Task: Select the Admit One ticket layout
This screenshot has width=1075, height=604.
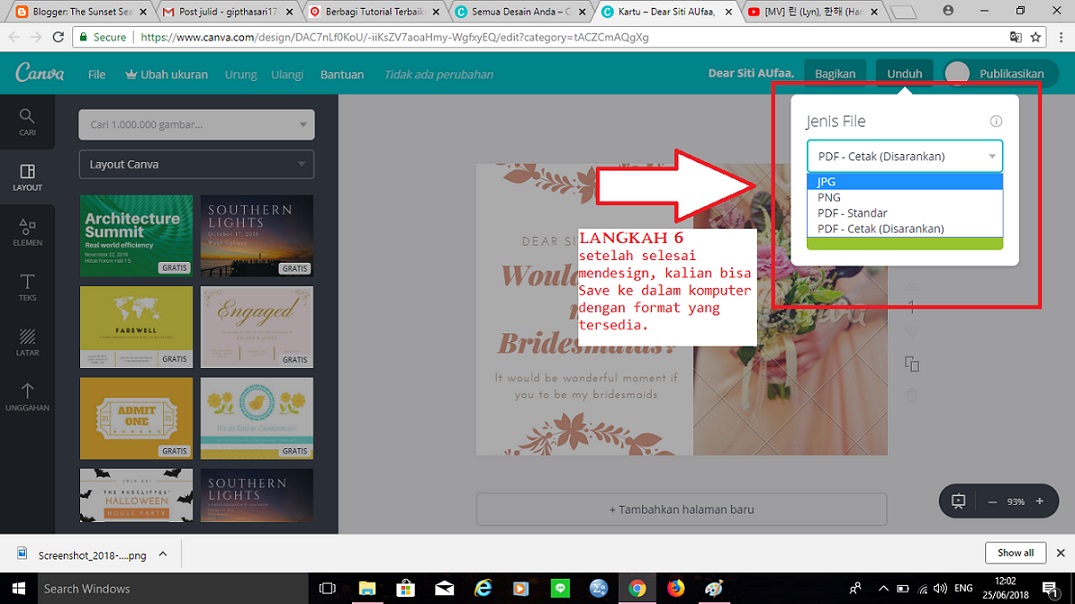Action: point(136,418)
